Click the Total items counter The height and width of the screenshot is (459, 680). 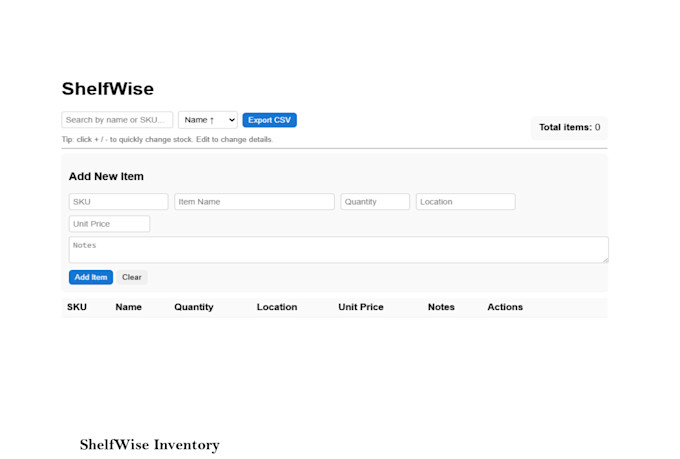pyautogui.click(x=569, y=128)
